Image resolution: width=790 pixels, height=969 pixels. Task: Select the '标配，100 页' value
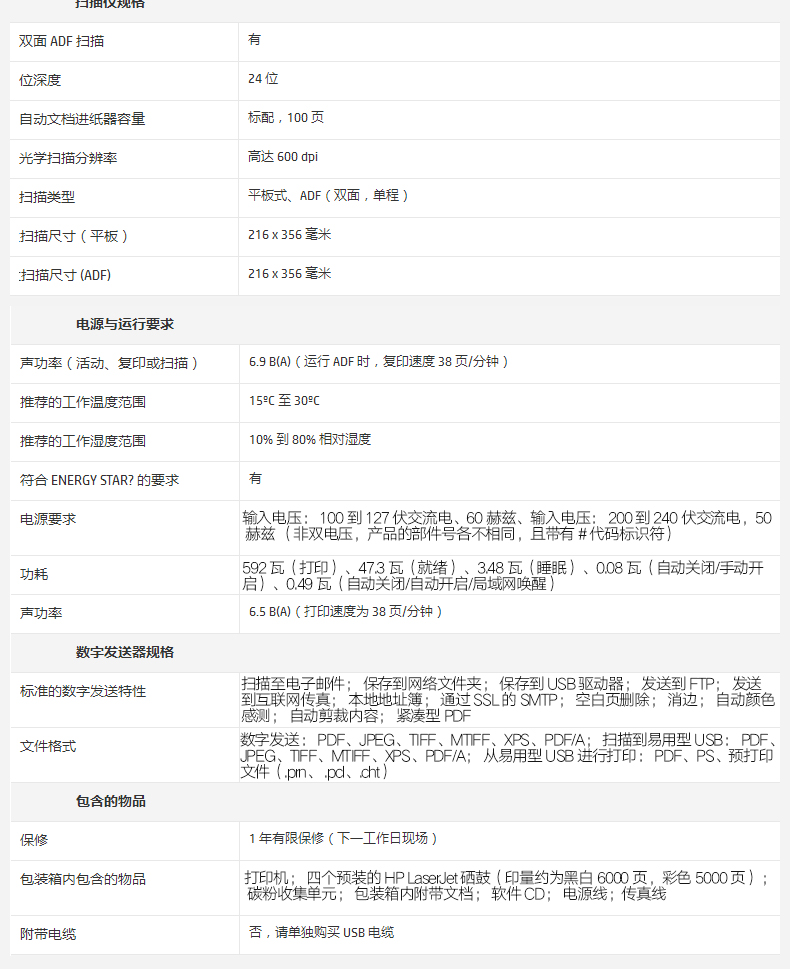tap(286, 117)
